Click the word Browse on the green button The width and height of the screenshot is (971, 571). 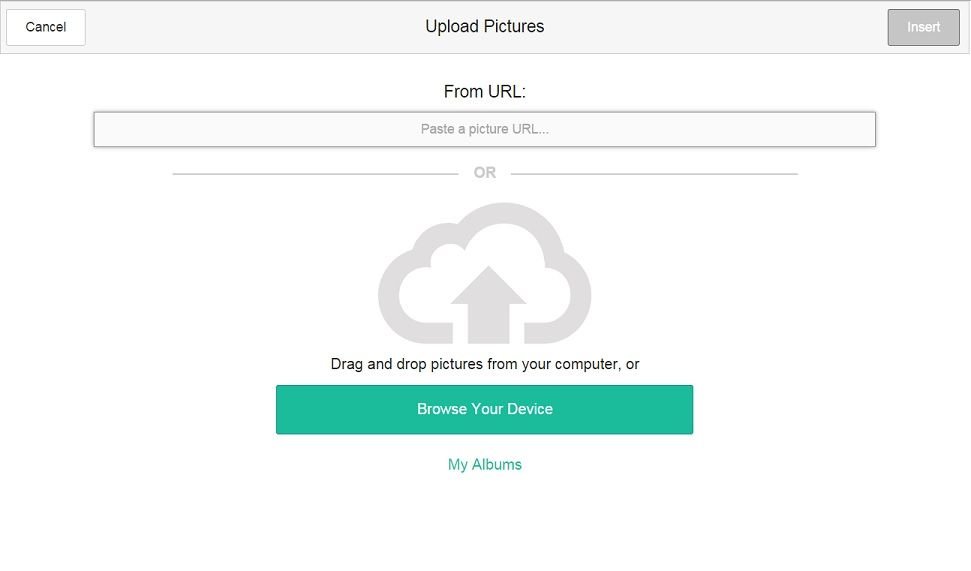click(442, 409)
